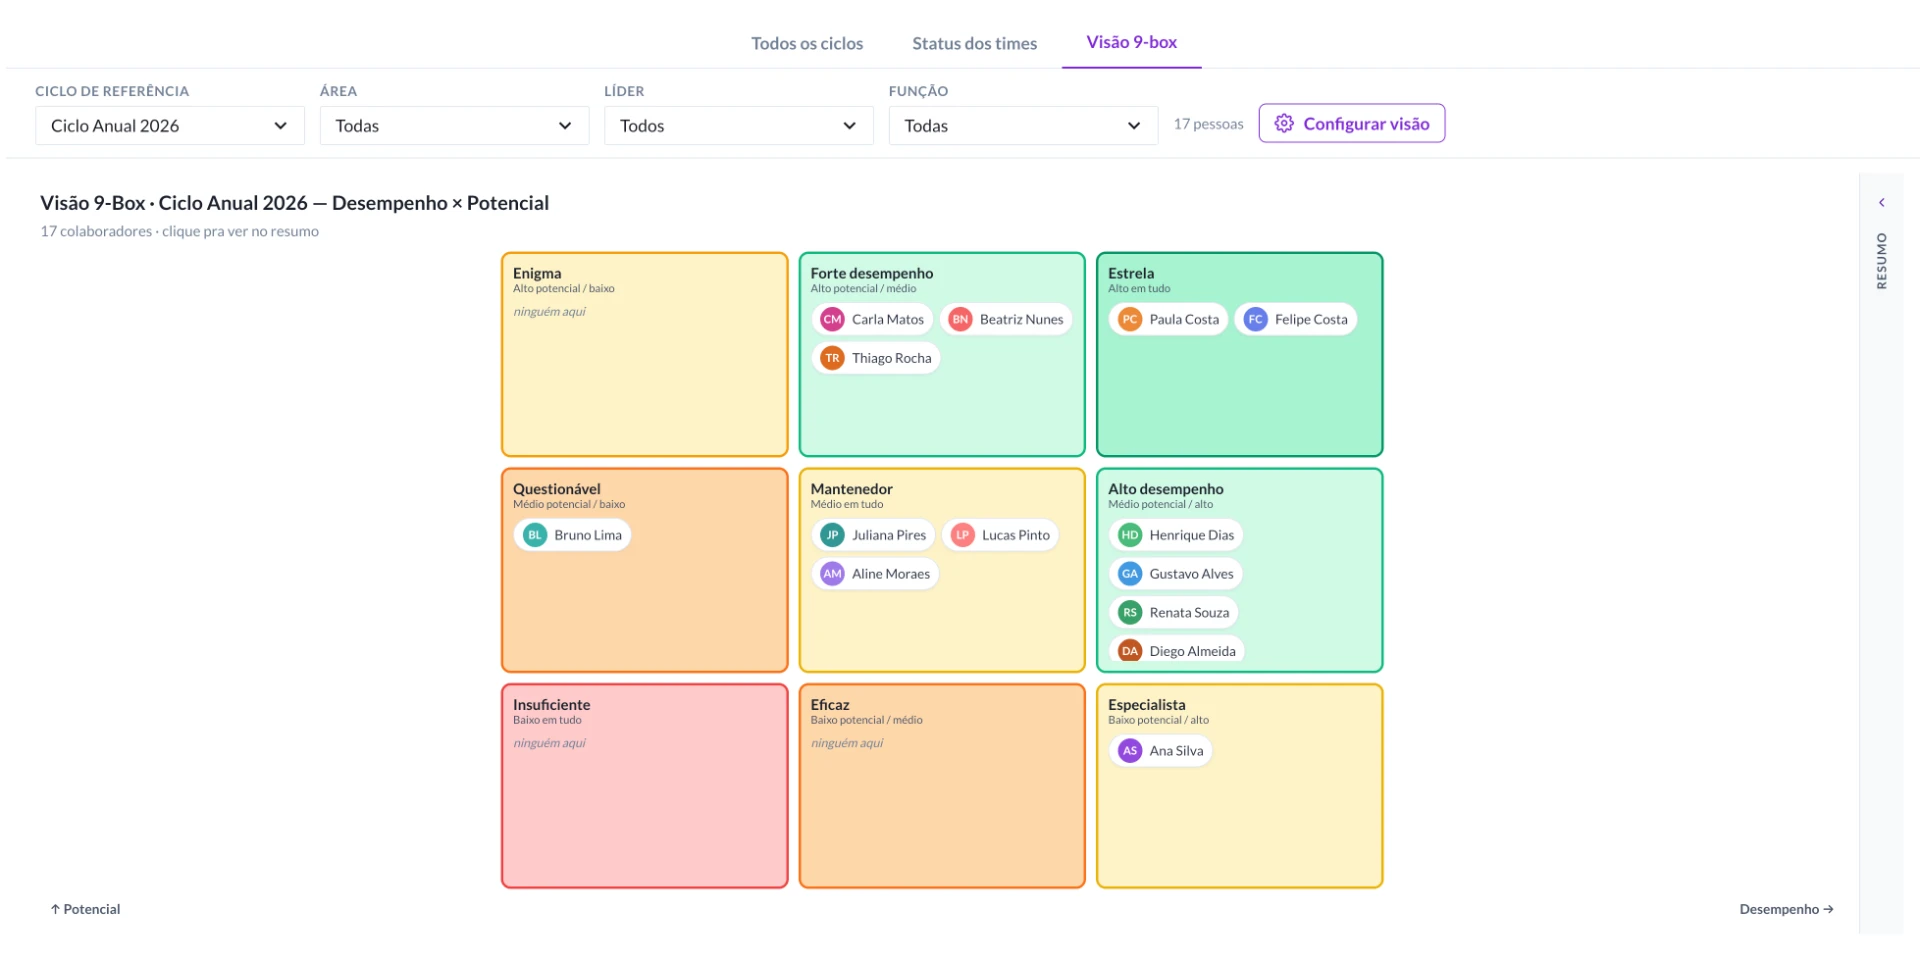
Task: Click the Configurar visão button
Action: coord(1351,123)
